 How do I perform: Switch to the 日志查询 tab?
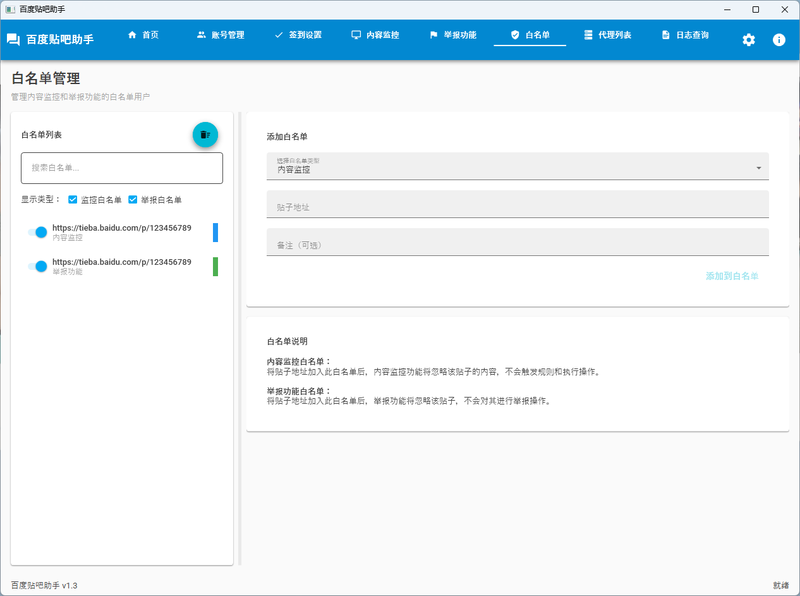(685, 35)
